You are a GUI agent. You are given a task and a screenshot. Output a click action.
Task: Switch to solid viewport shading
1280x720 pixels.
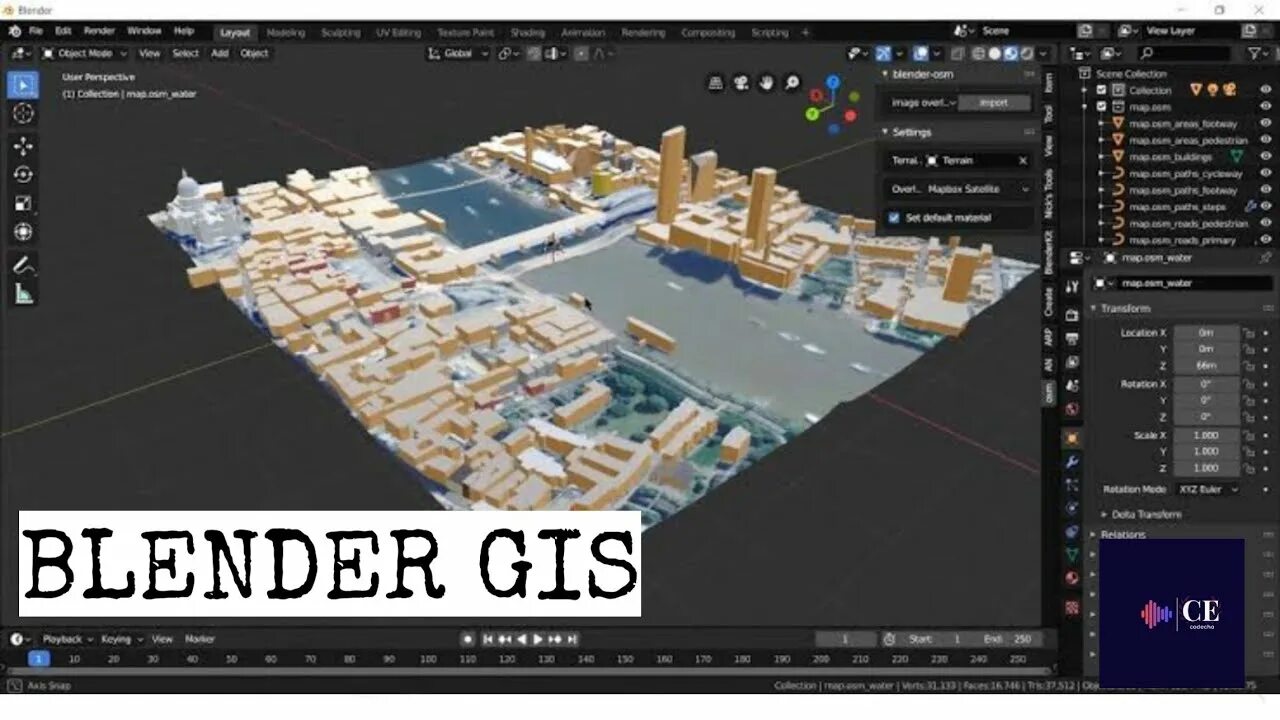[x=995, y=54]
